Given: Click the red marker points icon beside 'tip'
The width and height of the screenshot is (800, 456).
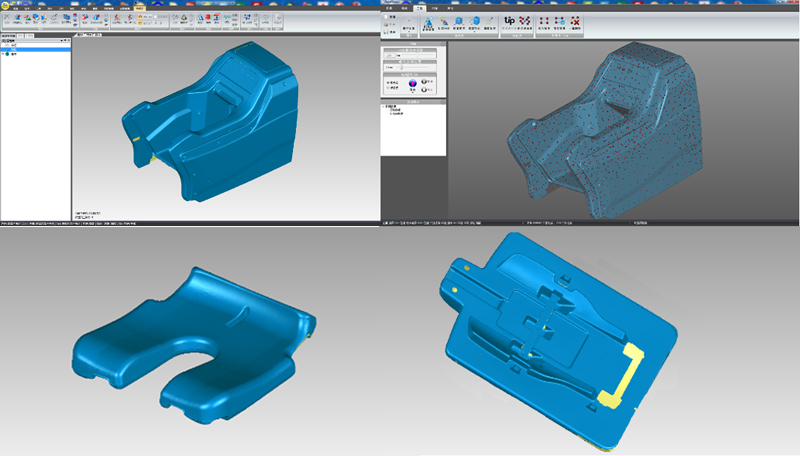Looking at the screenshot, I should (x=523, y=19).
